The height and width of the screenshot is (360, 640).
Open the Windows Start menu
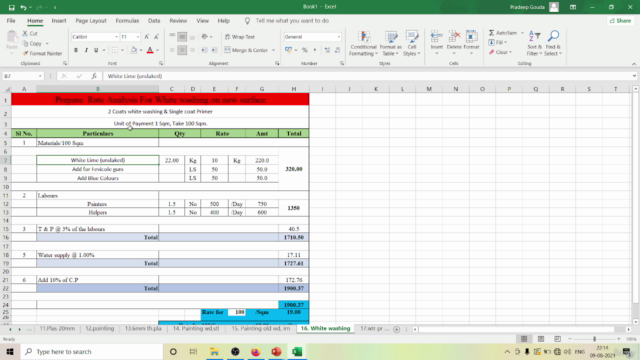10,351
